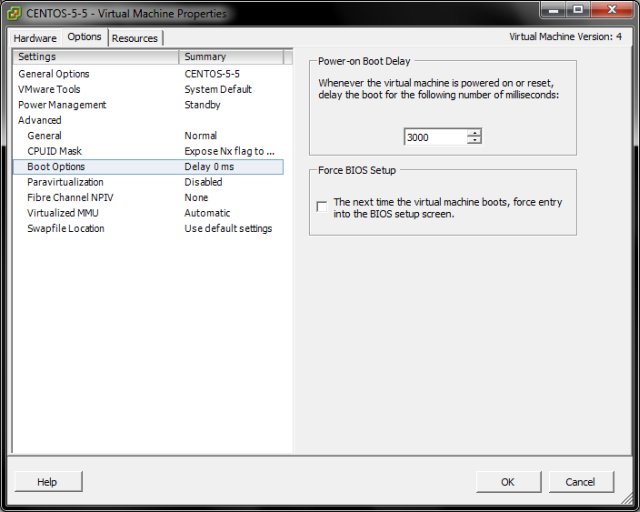Switch to the Resources tab
The width and height of the screenshot is (640, 512).
(x=135, y=38)
